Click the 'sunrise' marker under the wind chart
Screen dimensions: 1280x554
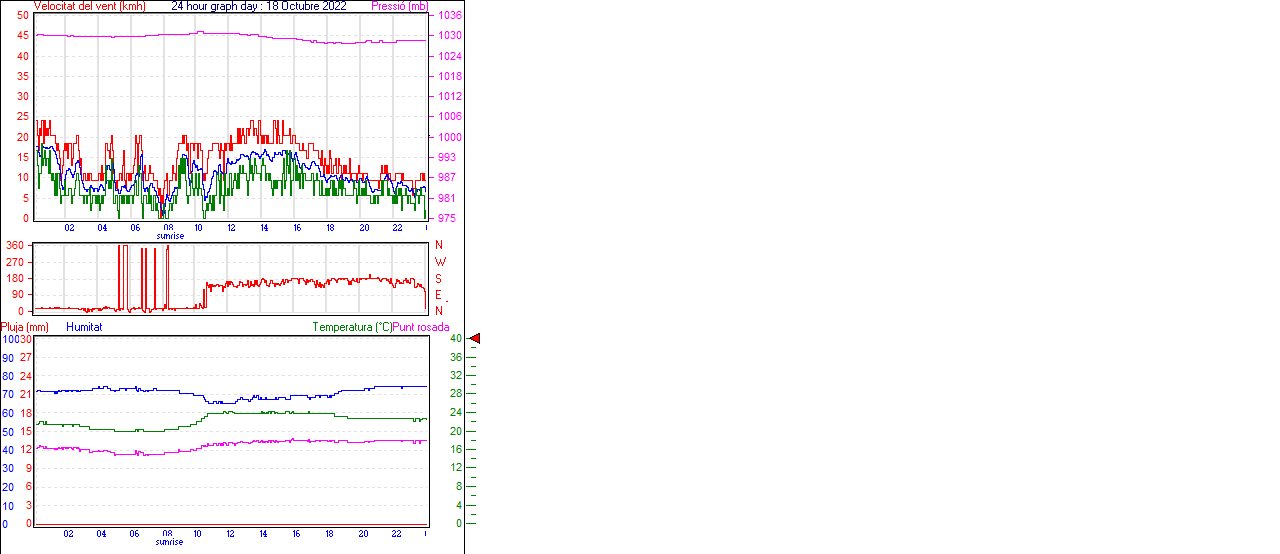(x=169, y=236)
